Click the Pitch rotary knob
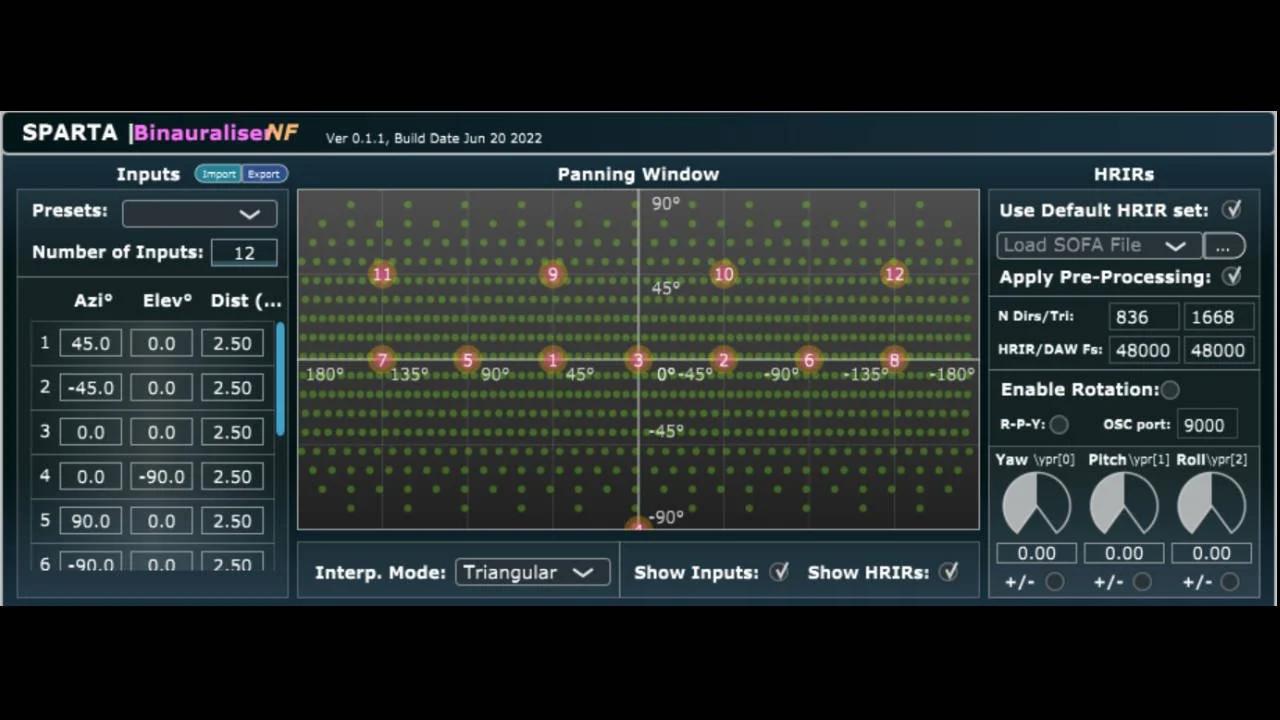Screen dimensions: 1280x720 [x=1124, y=503]
